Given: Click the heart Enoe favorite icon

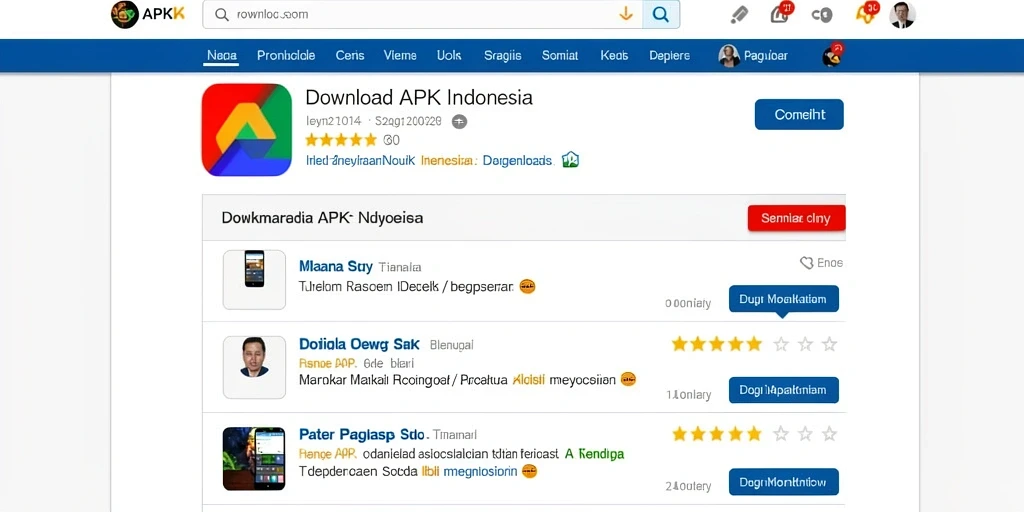Looking at the screenshot, I should (x=822, y=263).
